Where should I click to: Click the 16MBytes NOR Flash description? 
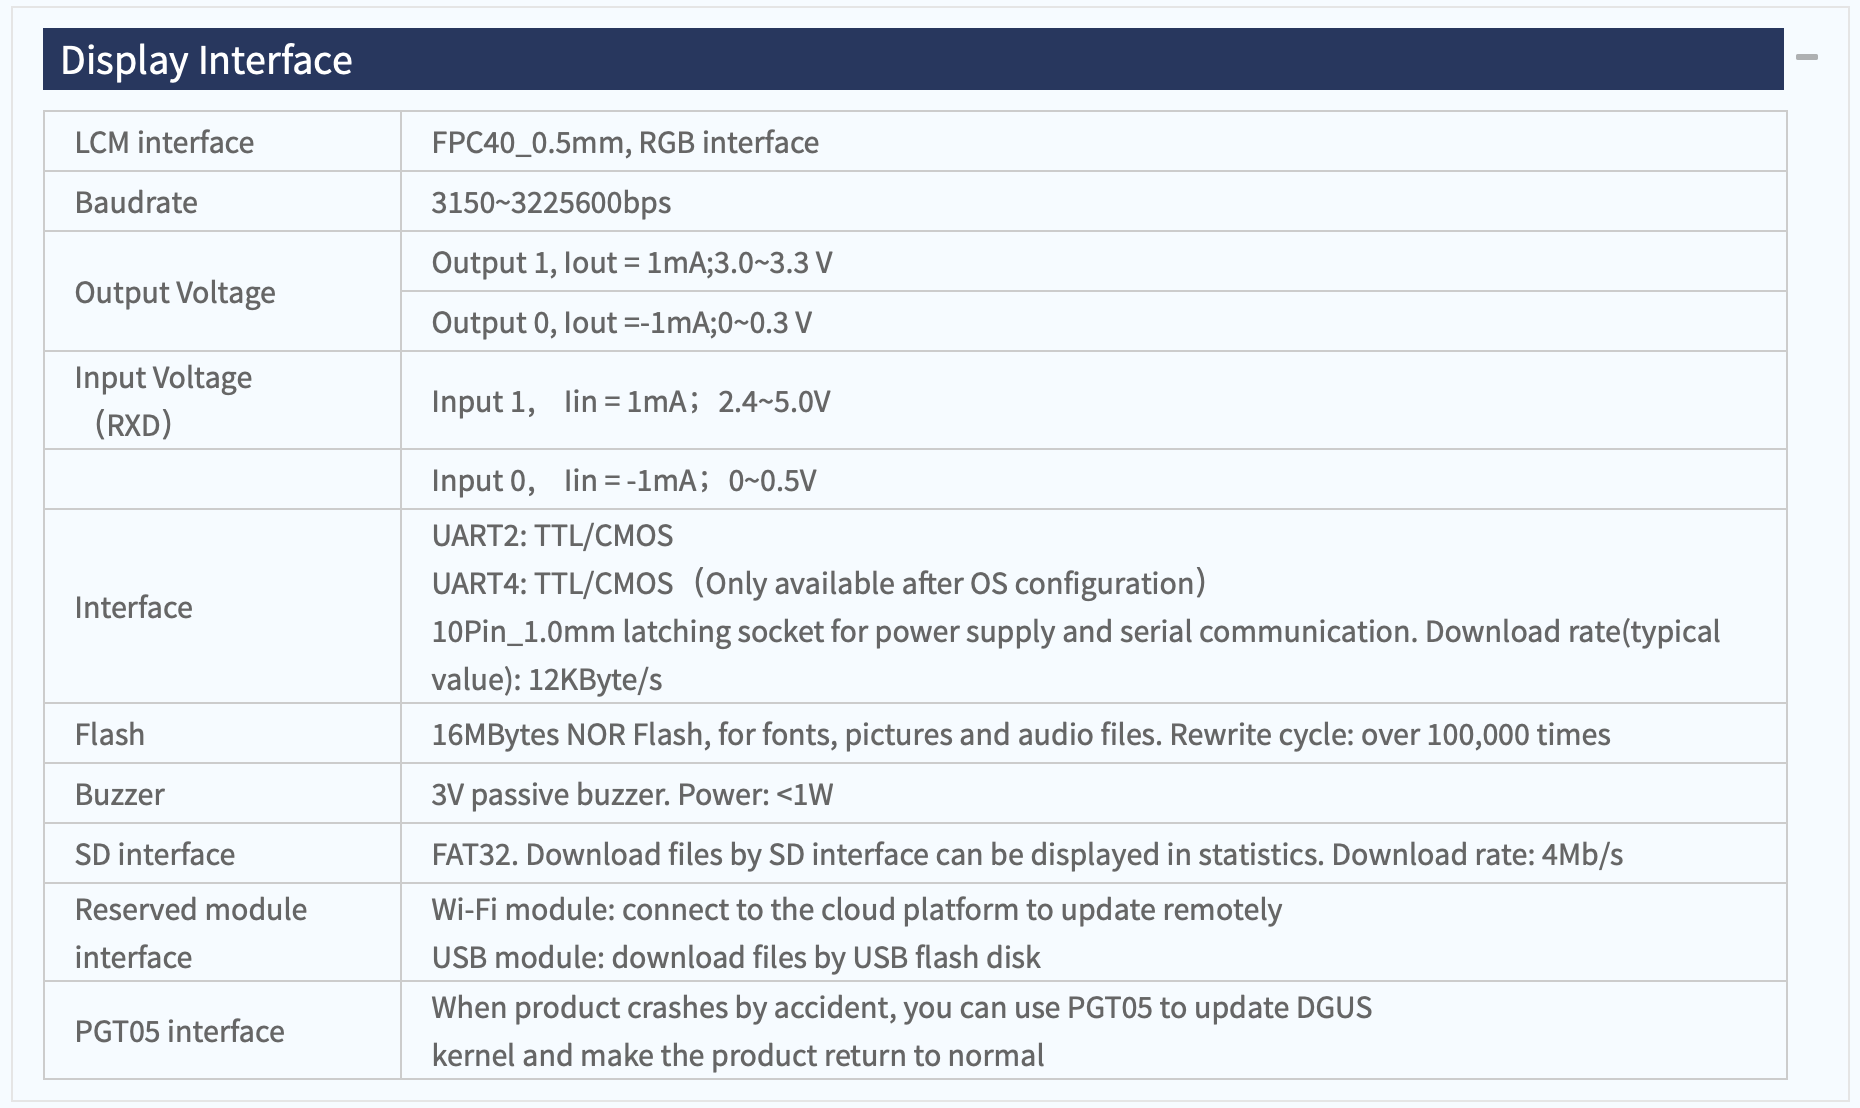coord(1021,734)
